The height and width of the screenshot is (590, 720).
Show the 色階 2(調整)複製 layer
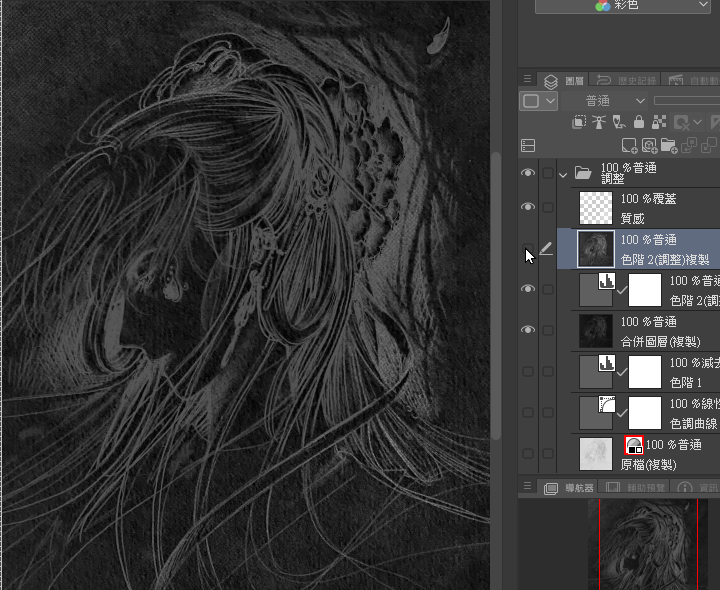[x=528, y=248]
